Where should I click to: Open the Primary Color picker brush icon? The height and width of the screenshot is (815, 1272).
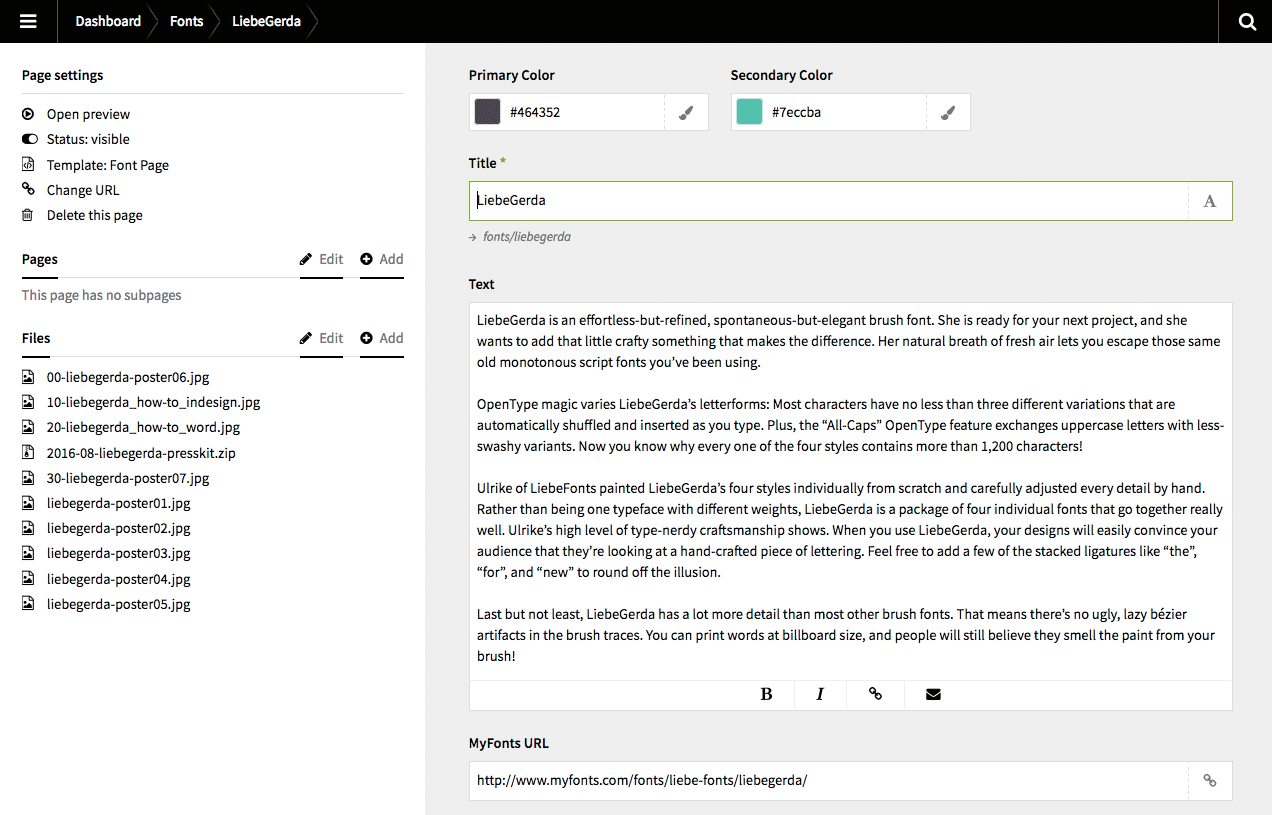coord(686,113)
